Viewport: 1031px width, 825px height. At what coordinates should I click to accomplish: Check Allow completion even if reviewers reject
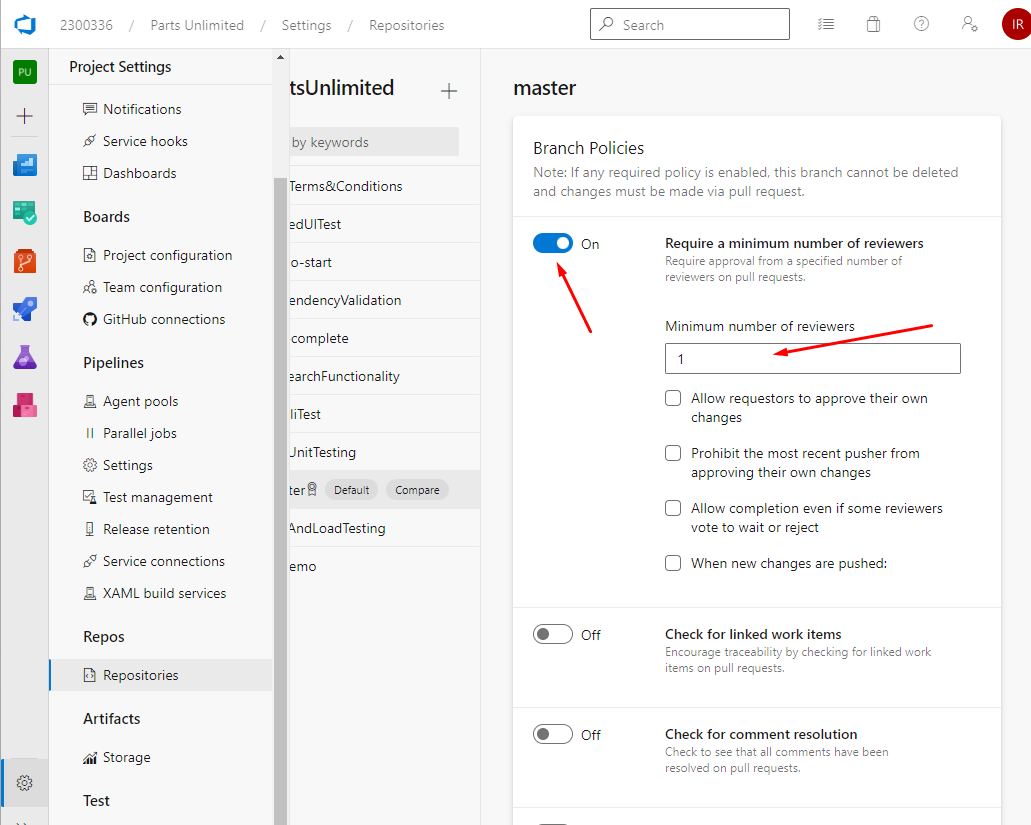(x=673, y=508)
